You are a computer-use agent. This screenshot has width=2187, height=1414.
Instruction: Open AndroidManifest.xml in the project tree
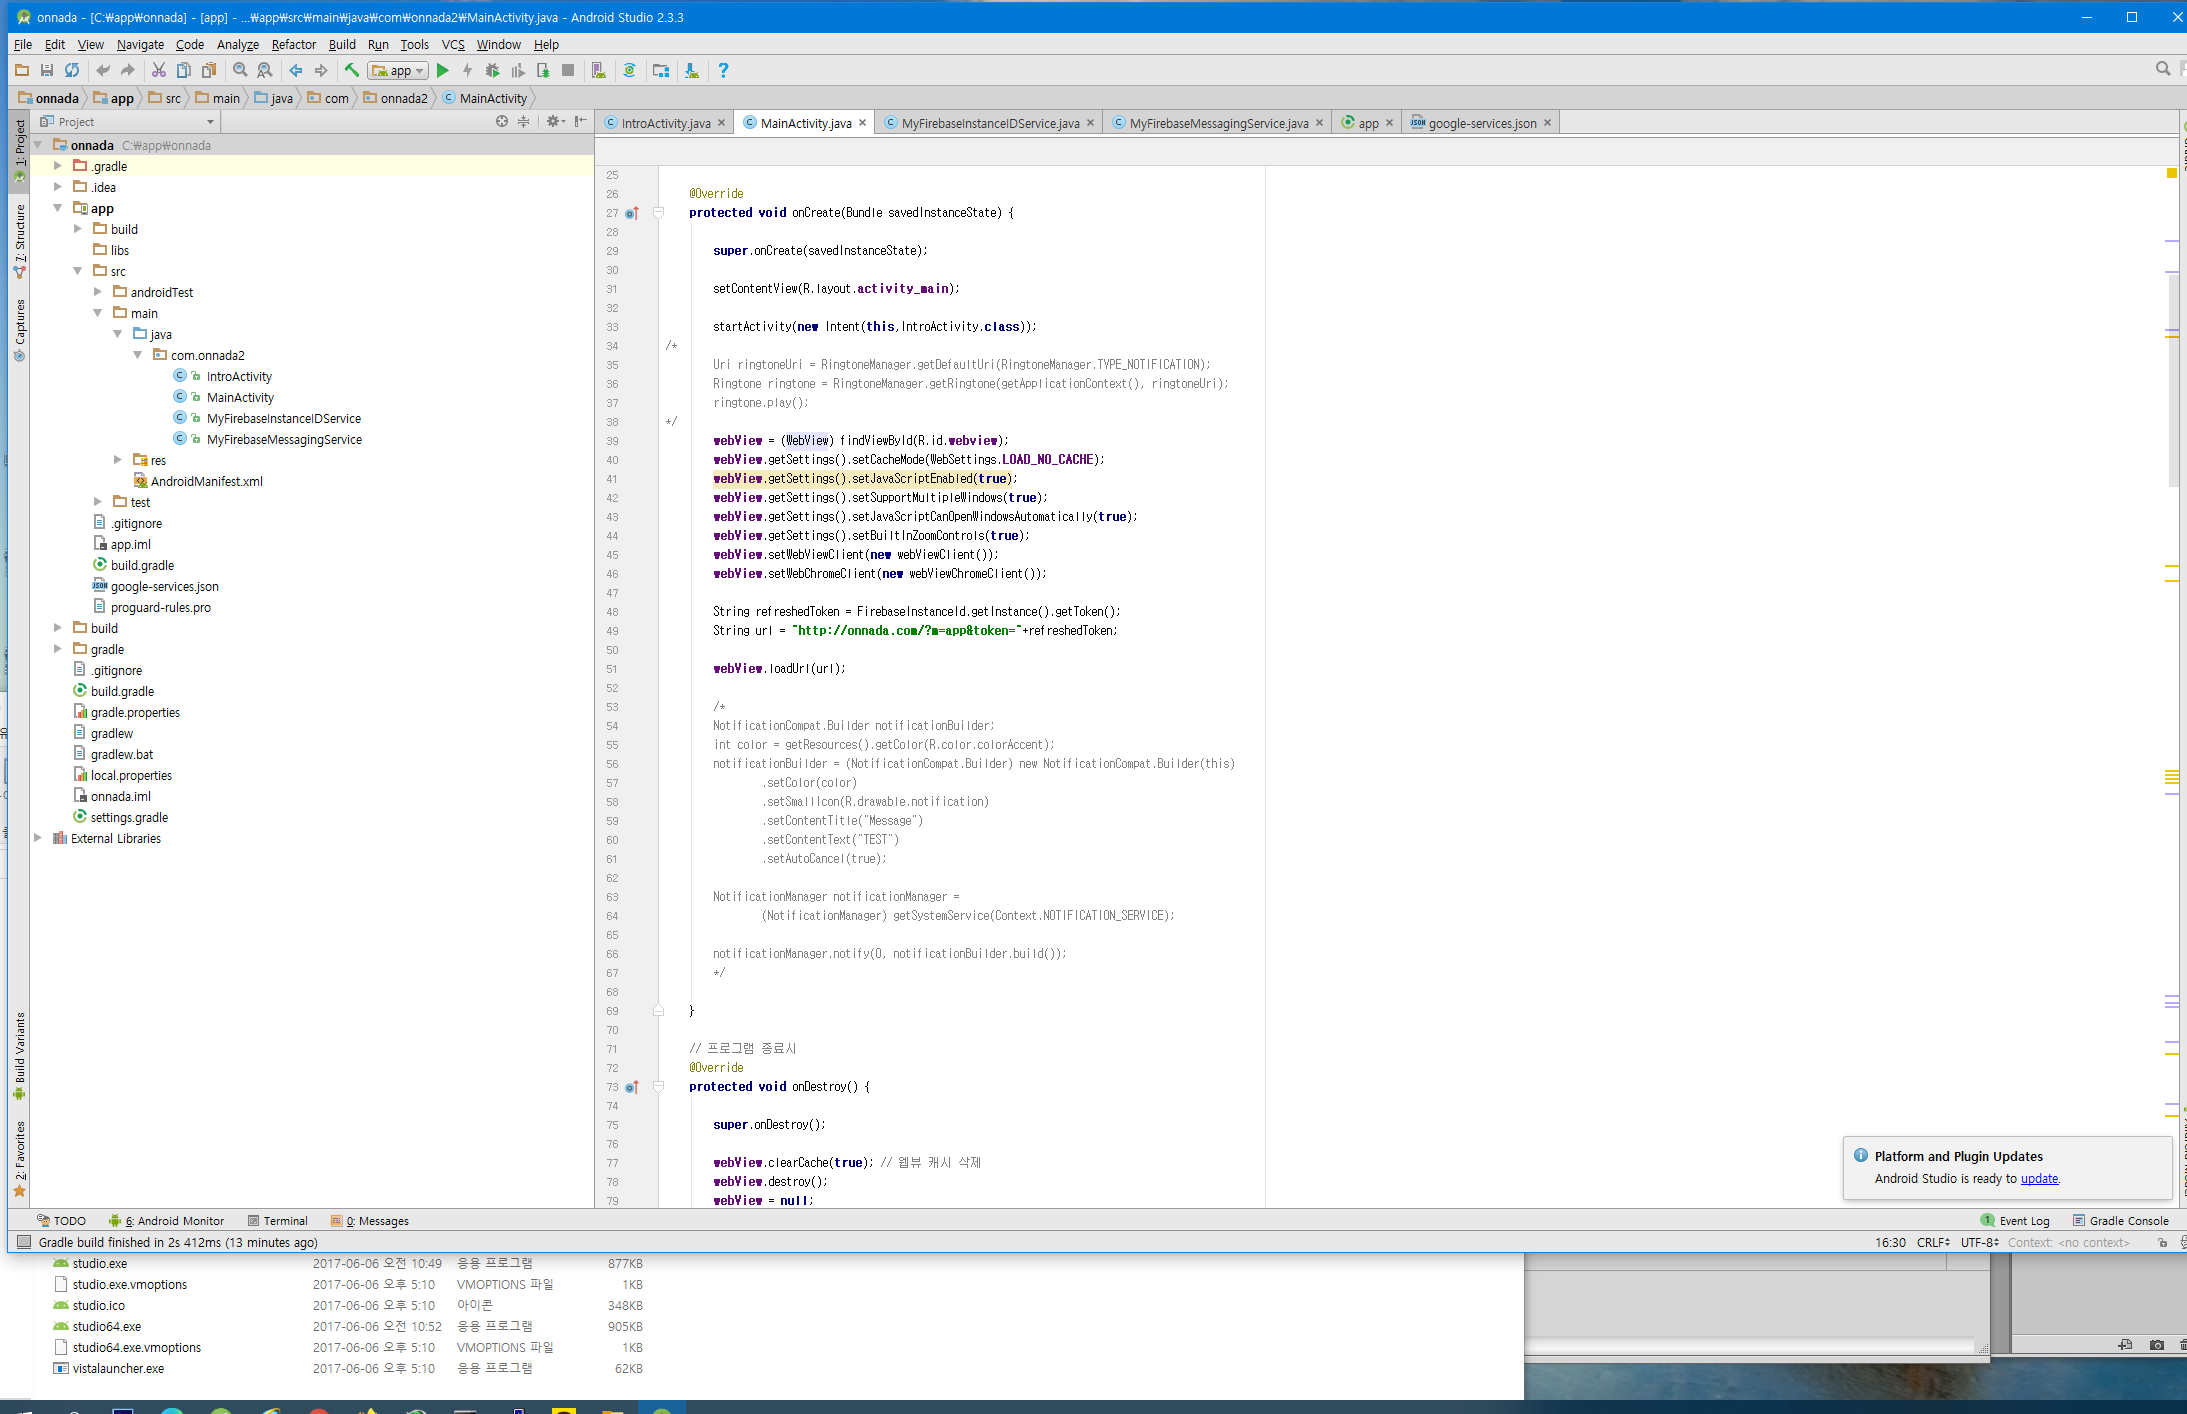coord(206,481)
